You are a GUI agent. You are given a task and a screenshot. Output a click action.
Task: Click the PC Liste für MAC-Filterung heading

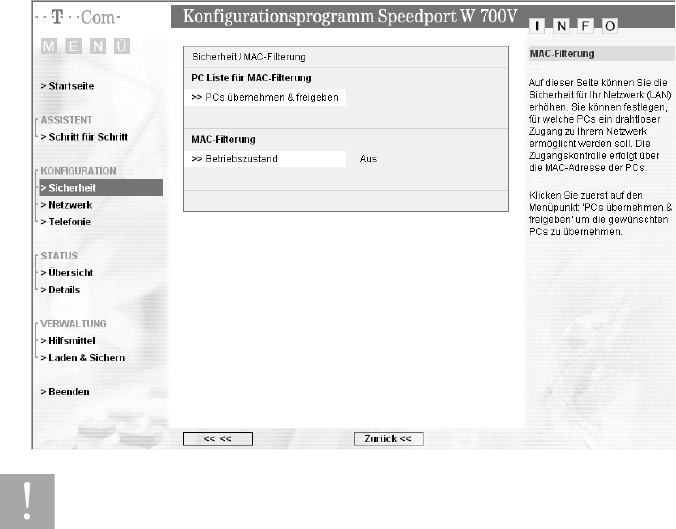pyautogui.click(x=251, y=78)
